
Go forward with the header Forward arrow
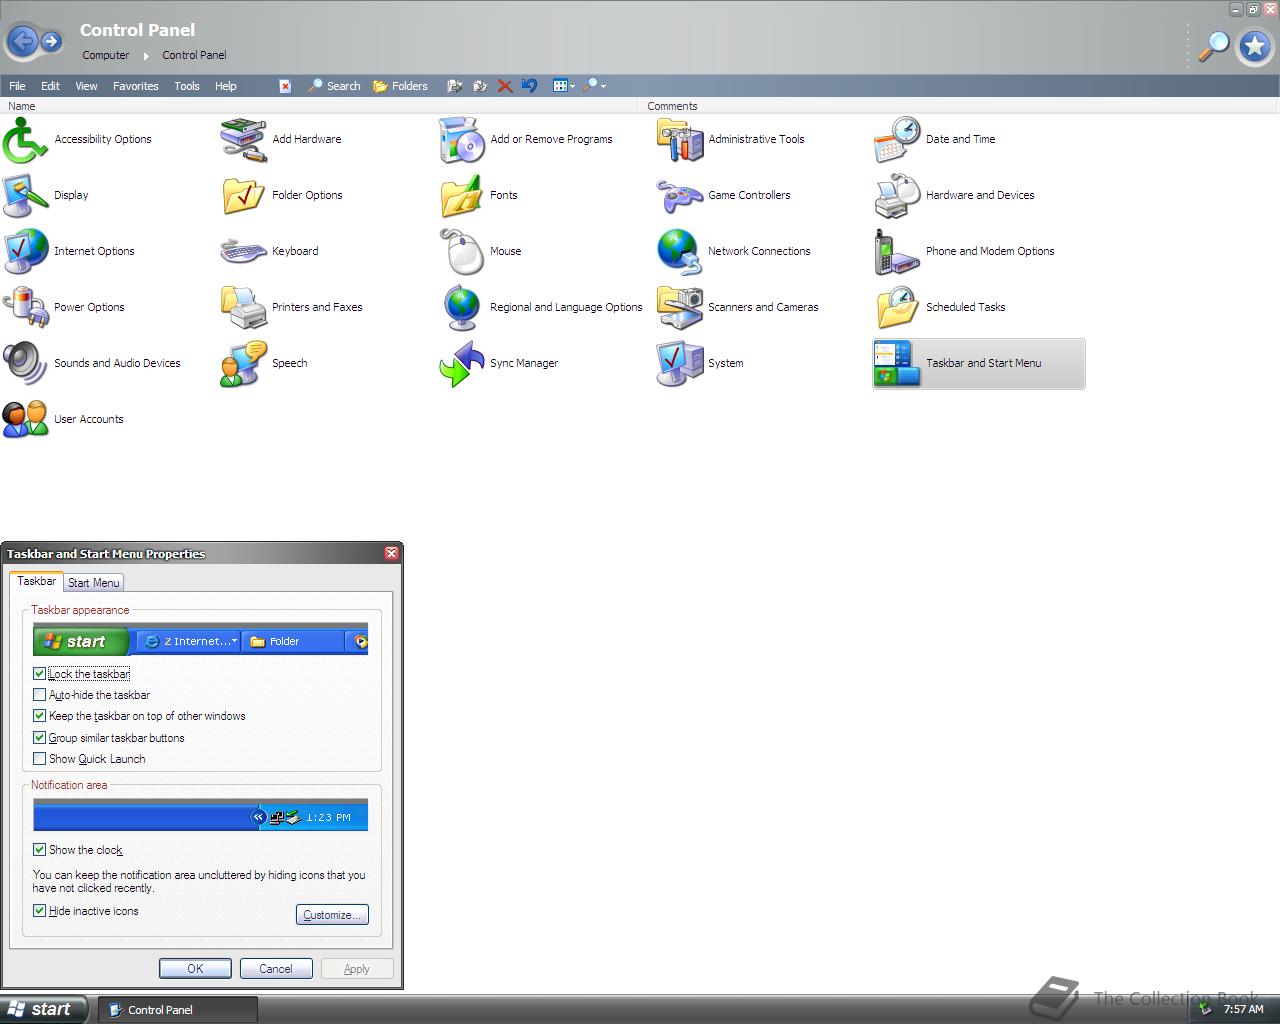(51, 41)
